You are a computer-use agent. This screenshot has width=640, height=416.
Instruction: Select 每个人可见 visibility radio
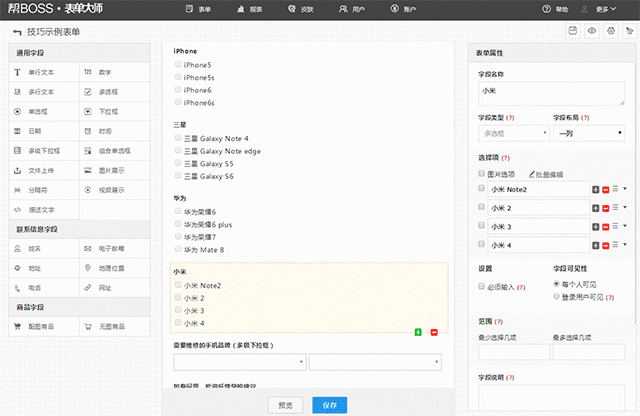pos(556,284)
